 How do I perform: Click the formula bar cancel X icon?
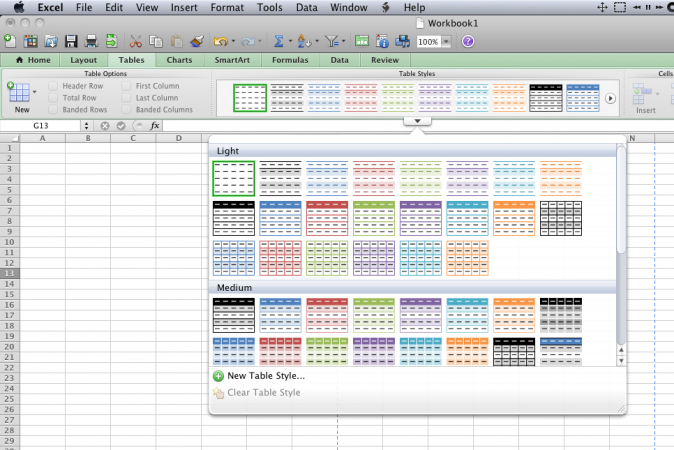coord(105,126)
